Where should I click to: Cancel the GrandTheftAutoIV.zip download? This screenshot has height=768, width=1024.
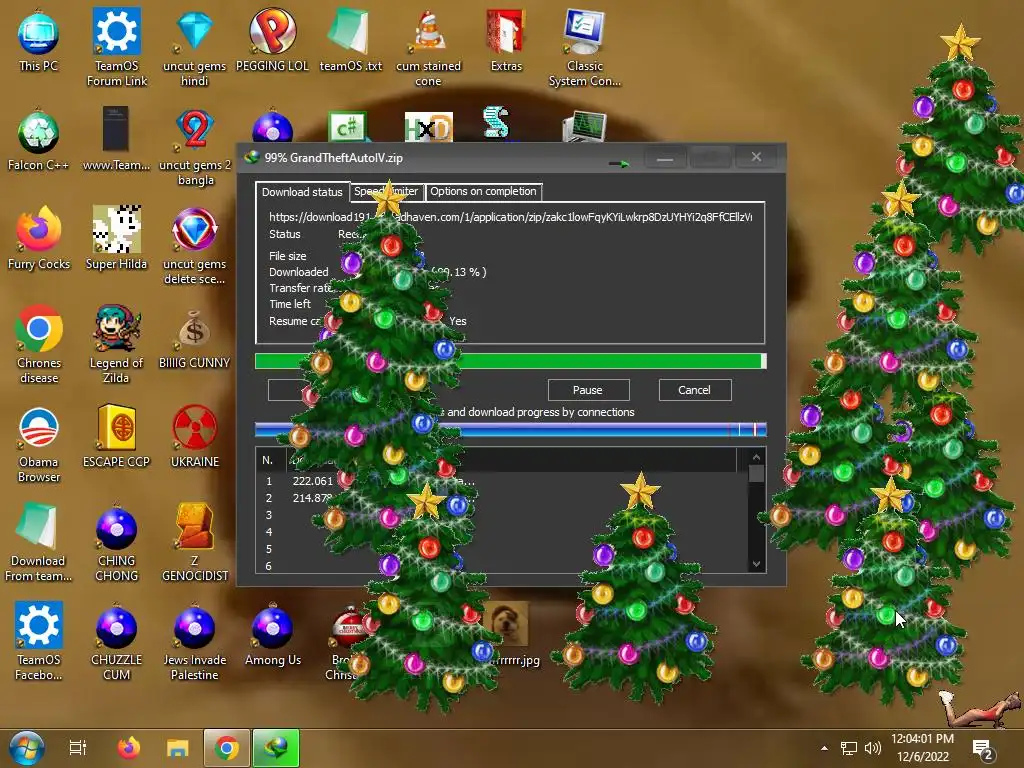coord(695,390)
